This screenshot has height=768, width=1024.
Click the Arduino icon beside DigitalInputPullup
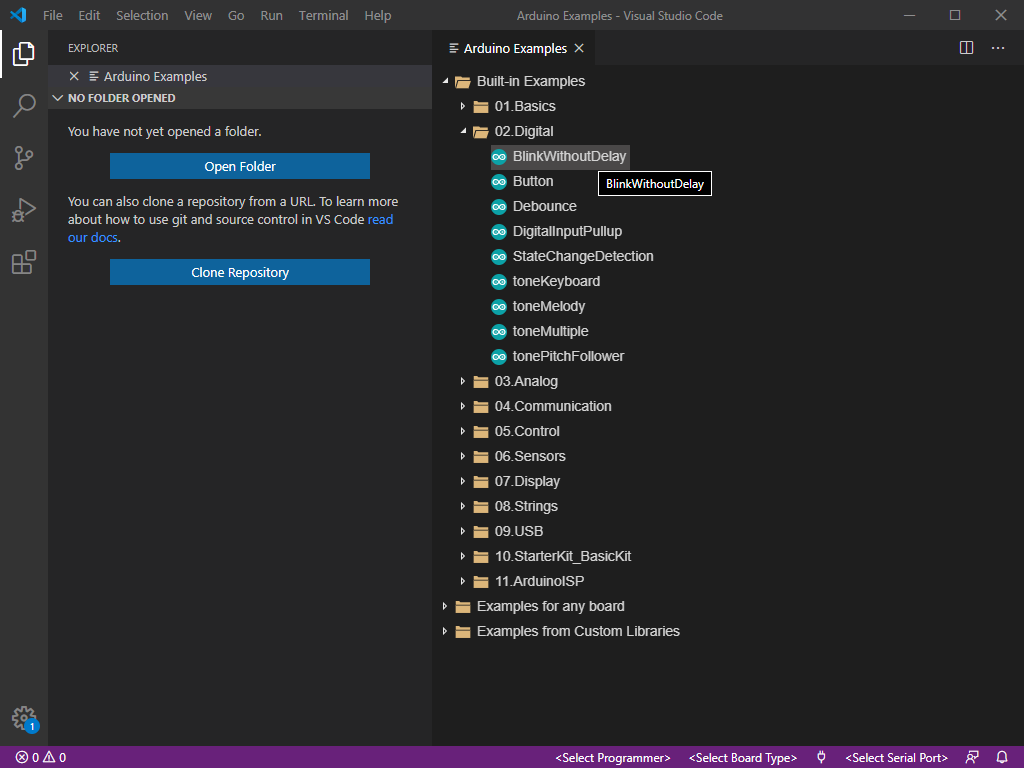(499, 231)
